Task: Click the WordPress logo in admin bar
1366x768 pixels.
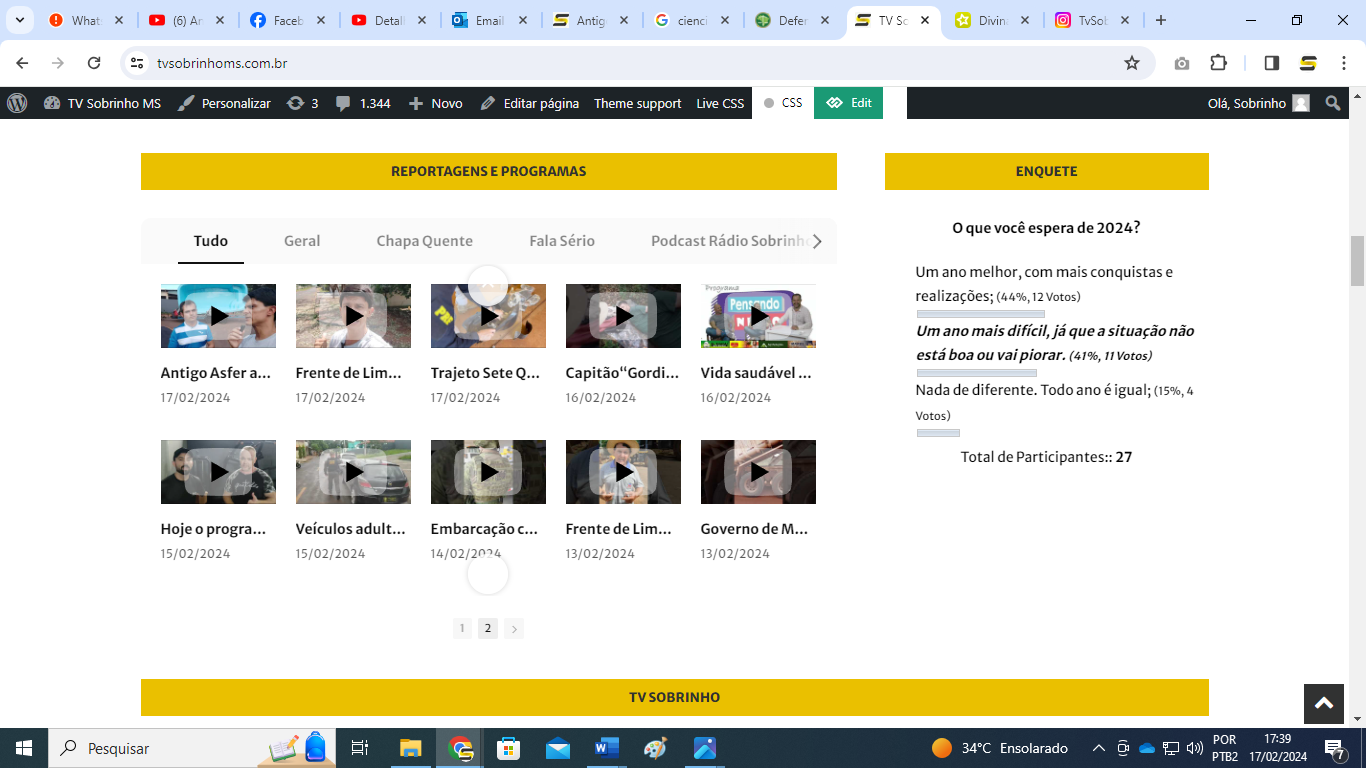Action: pos(17,103)
